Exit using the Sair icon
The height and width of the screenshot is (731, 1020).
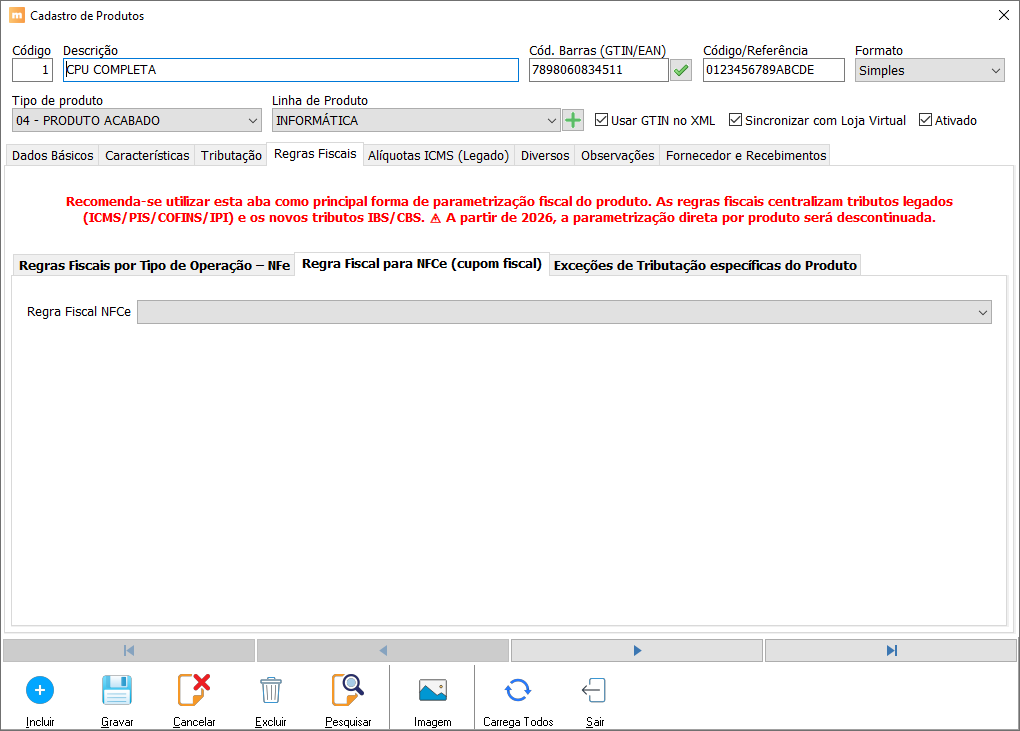pos(594,691)
